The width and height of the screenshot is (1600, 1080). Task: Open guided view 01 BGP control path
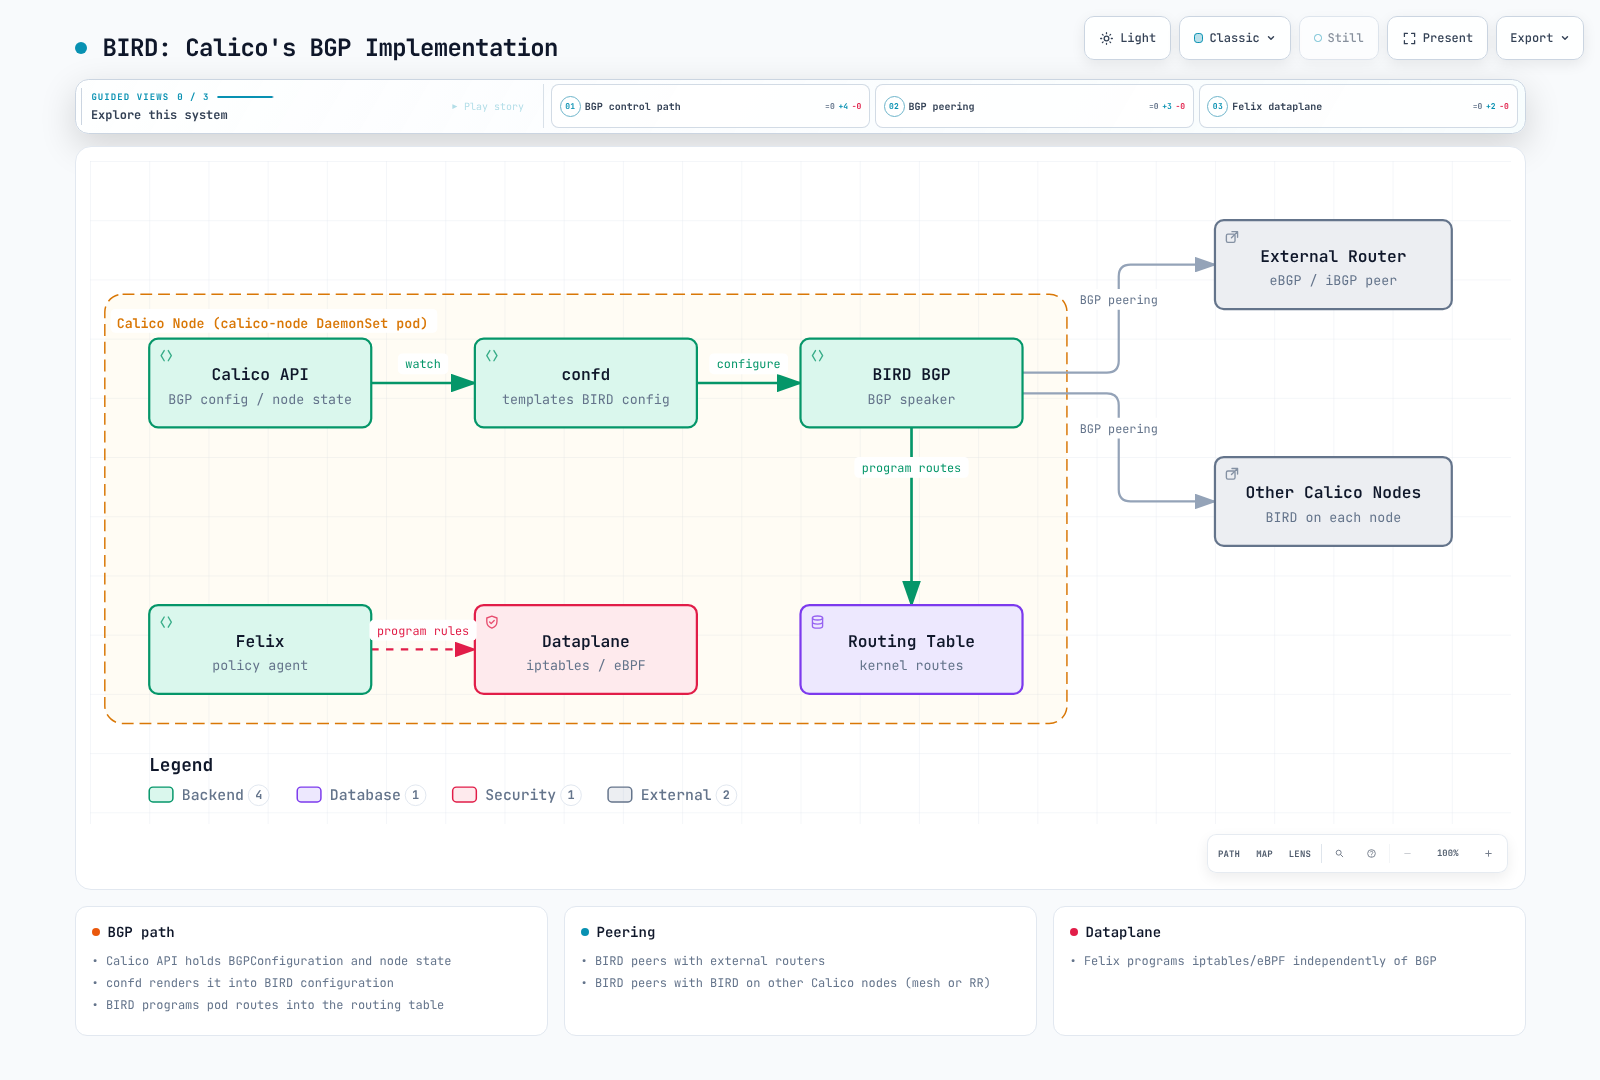pyautogui.click(x=710, y=106)
